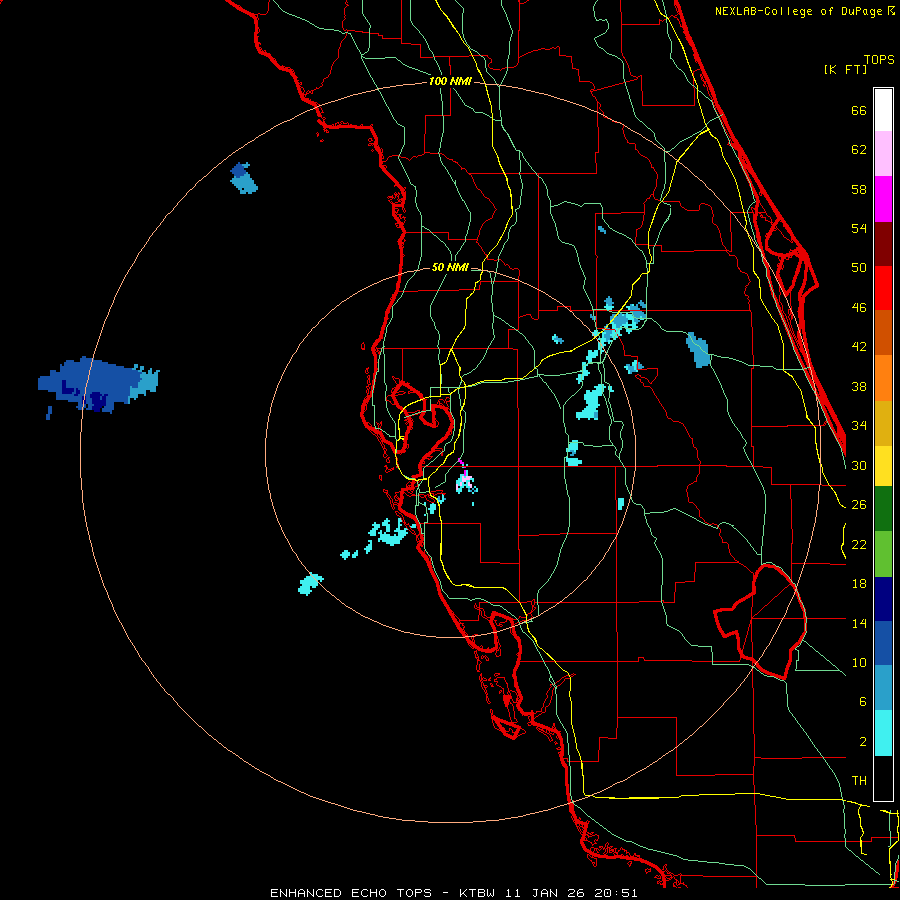
Task: Pick the dark red legend swatch
Action: click(883, 245)
